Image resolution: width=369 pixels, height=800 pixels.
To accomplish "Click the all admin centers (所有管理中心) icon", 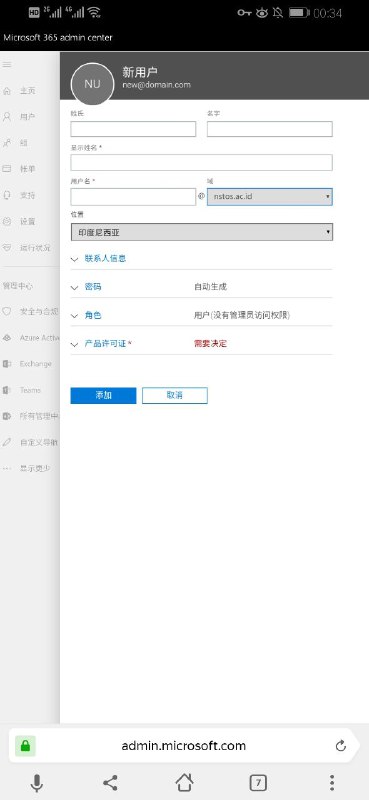I will [7, 416].
